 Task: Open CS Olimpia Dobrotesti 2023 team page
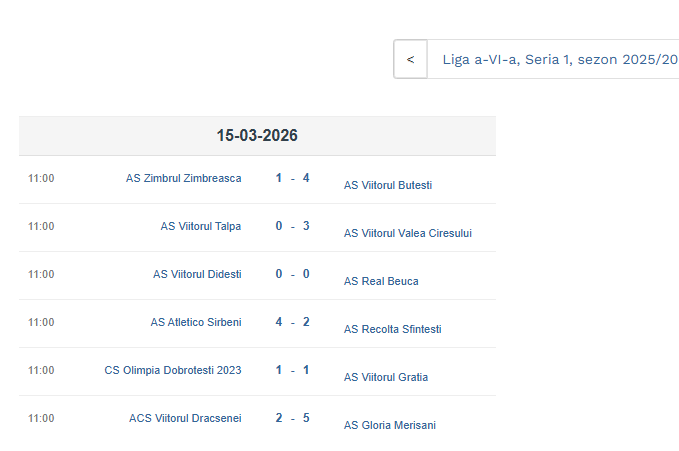click(x=173, y=370)
